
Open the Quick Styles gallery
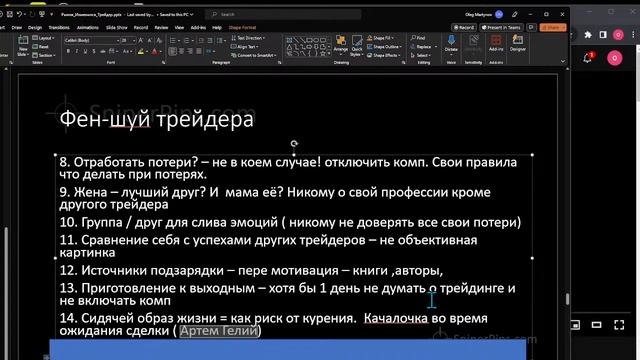click(357, 46)
